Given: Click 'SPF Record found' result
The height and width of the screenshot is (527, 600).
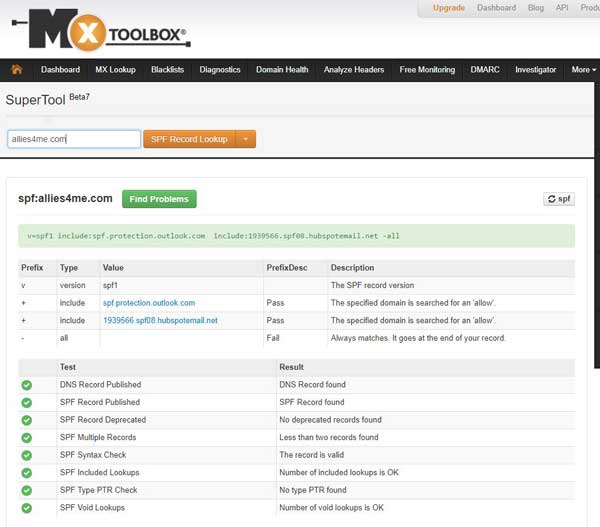Looking at the screenshot, I should pos(311,402).
